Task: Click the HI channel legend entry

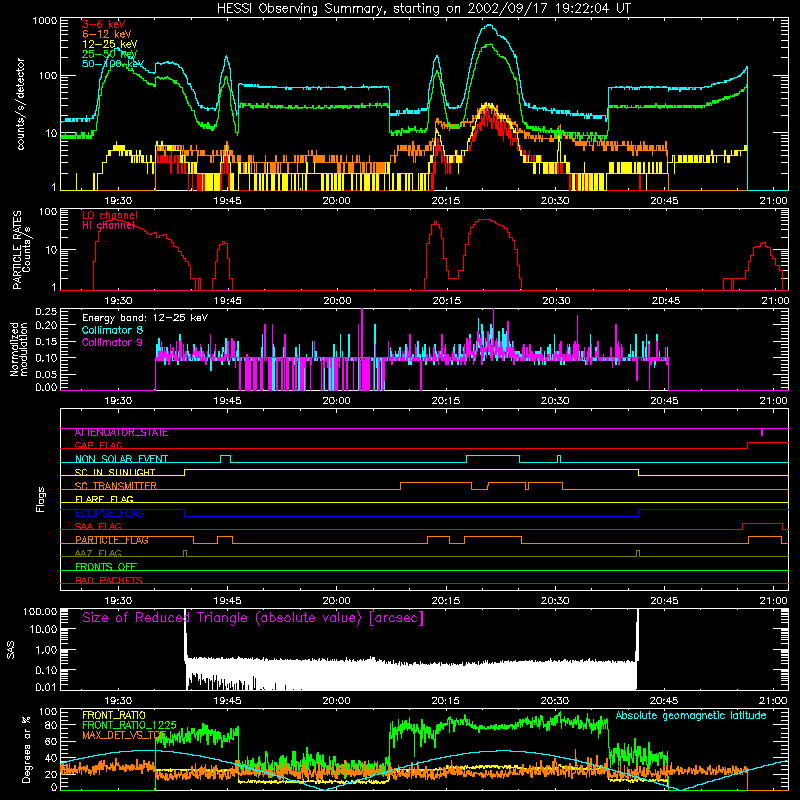Action: tap(109, 226)
